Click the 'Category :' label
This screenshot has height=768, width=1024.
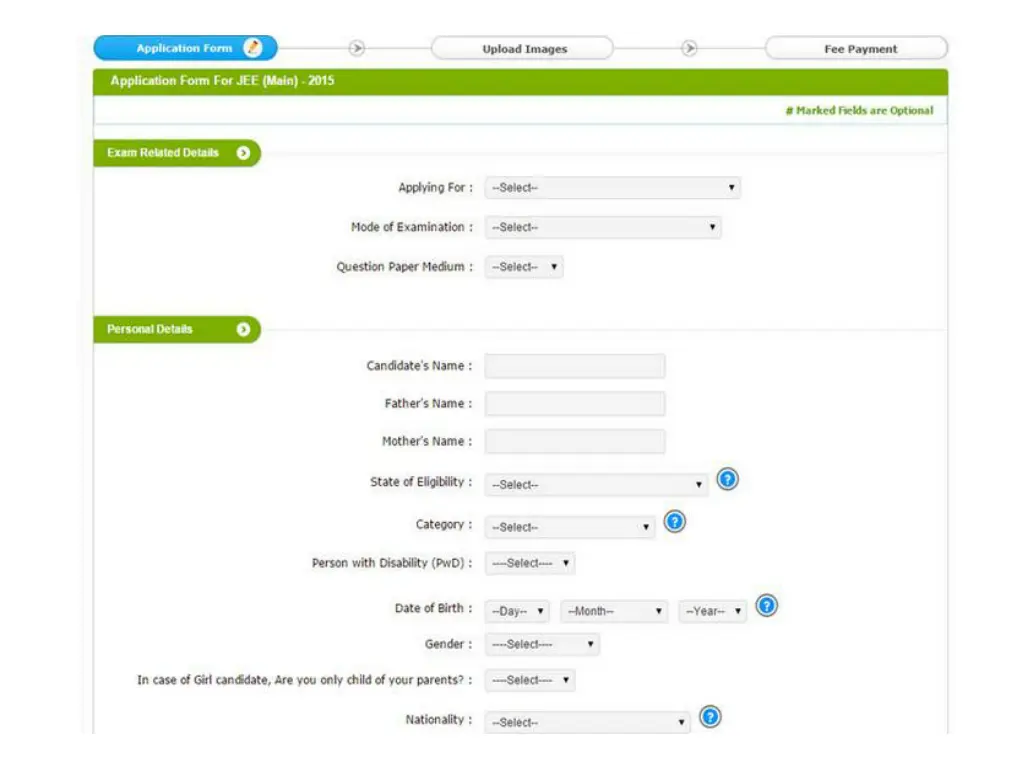444,524
